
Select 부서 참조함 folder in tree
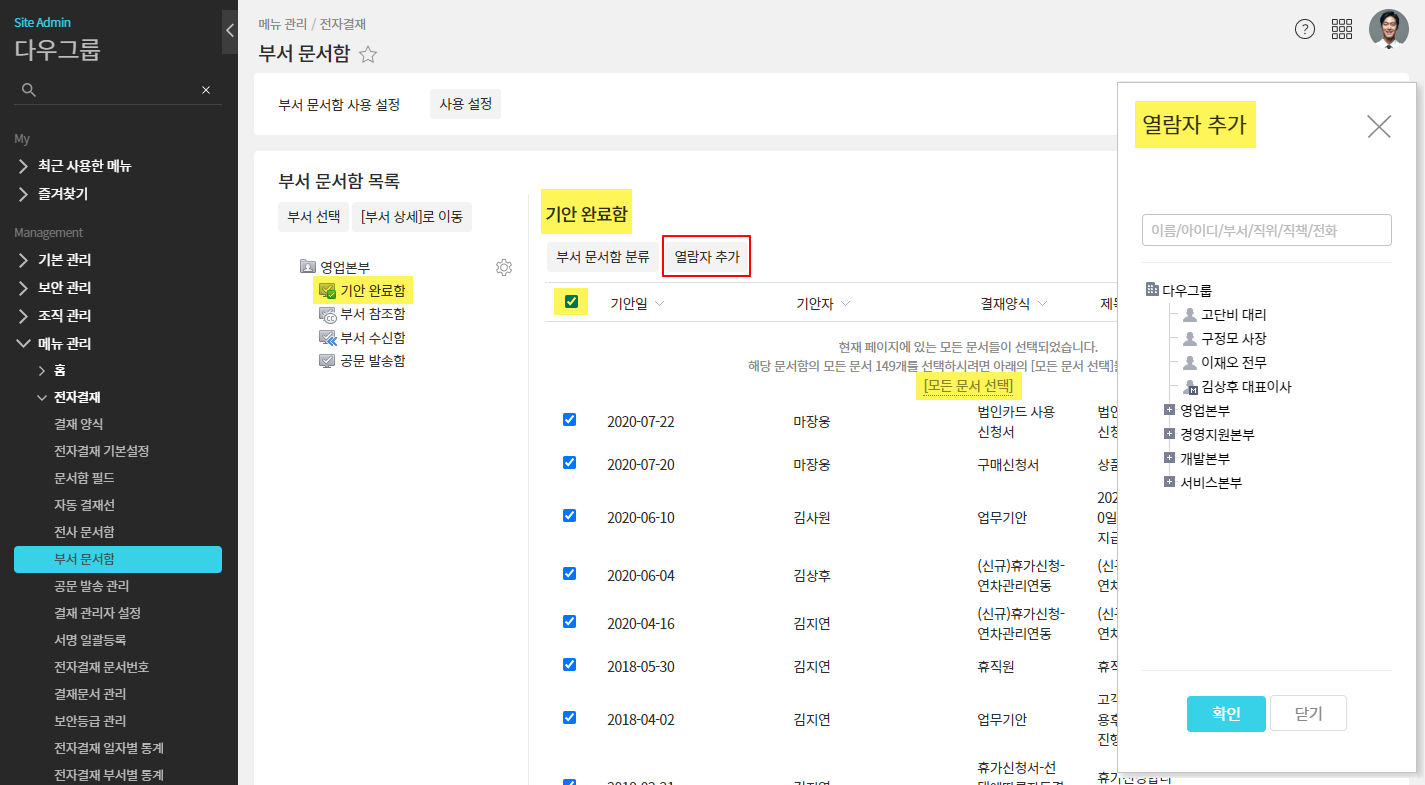point(372,314)
